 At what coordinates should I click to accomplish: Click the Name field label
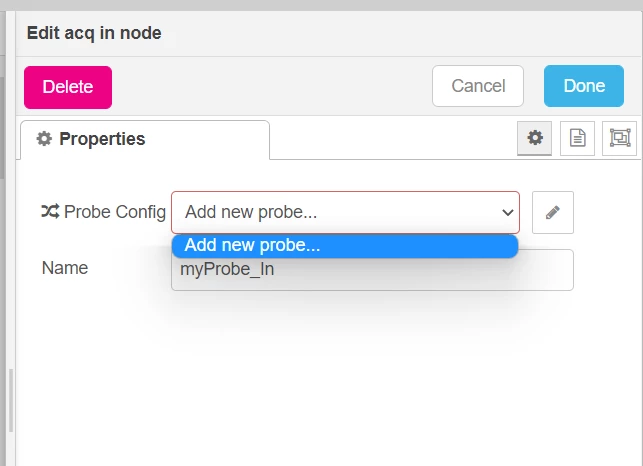[x=65, y=268]
